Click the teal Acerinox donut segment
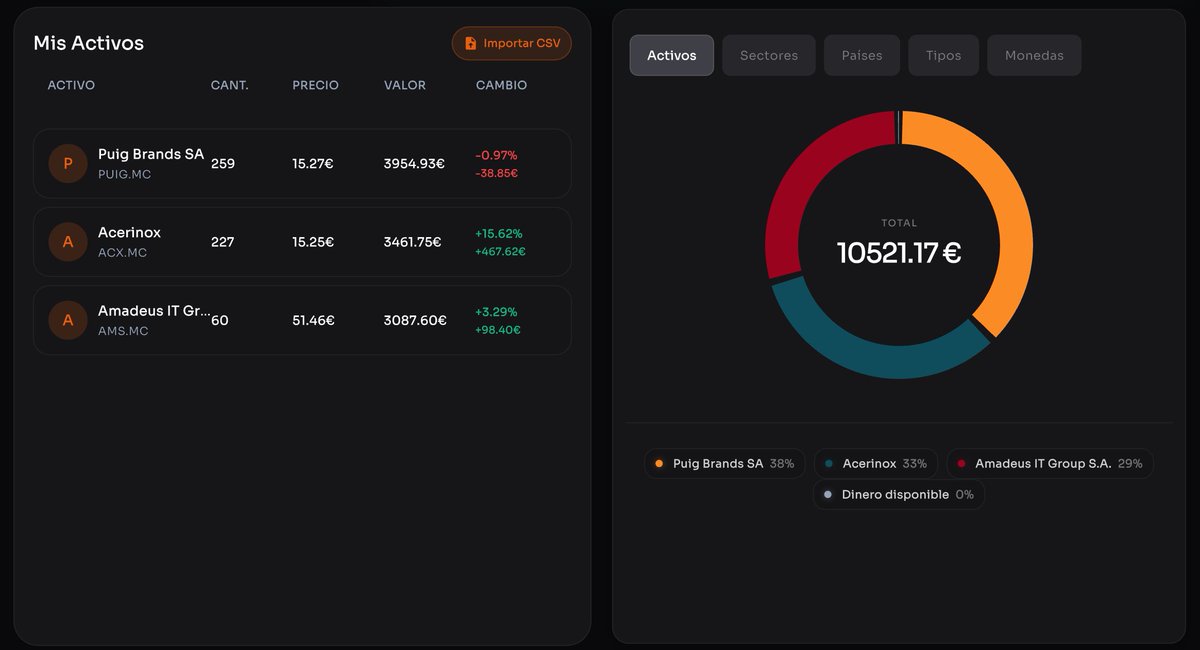 click(x=868, y=358)
